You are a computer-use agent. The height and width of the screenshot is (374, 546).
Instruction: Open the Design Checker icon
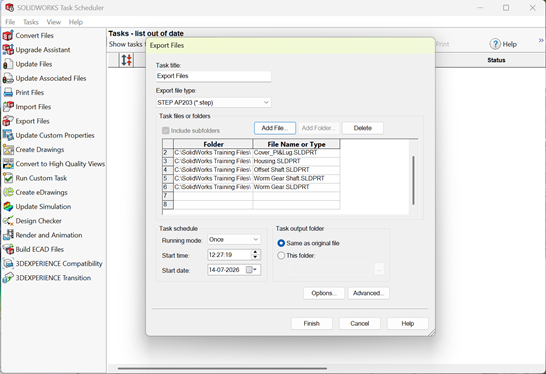[8, 221]
